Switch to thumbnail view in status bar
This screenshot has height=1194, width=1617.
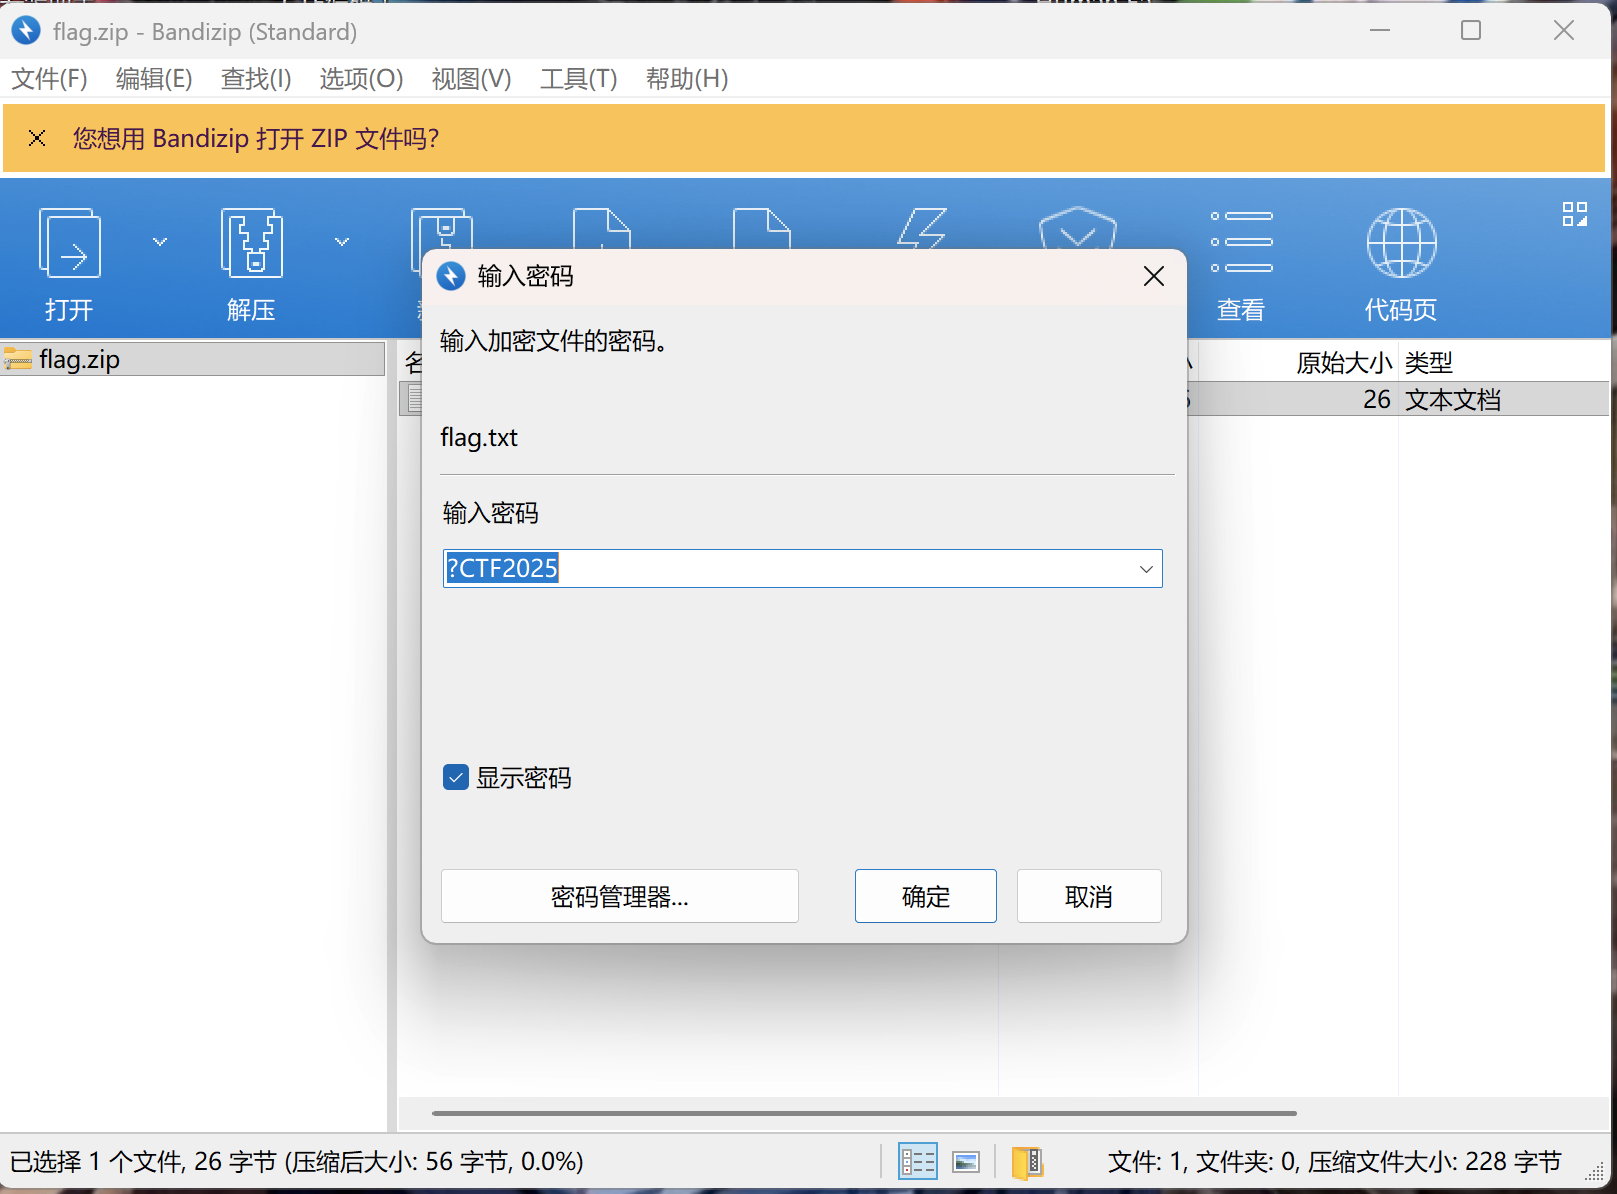pyautogui.click(x=966, y=1162)
